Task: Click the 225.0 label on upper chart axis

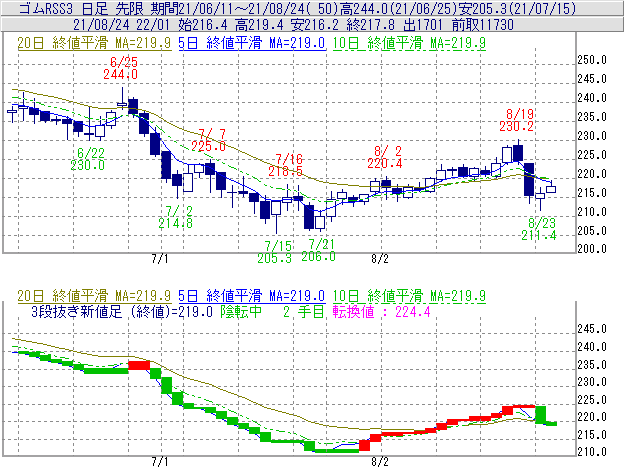Action: pyautogui.click(x=592, y=155)
